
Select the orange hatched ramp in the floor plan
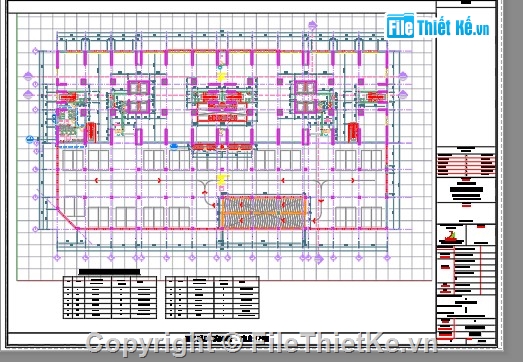(264, 213)
